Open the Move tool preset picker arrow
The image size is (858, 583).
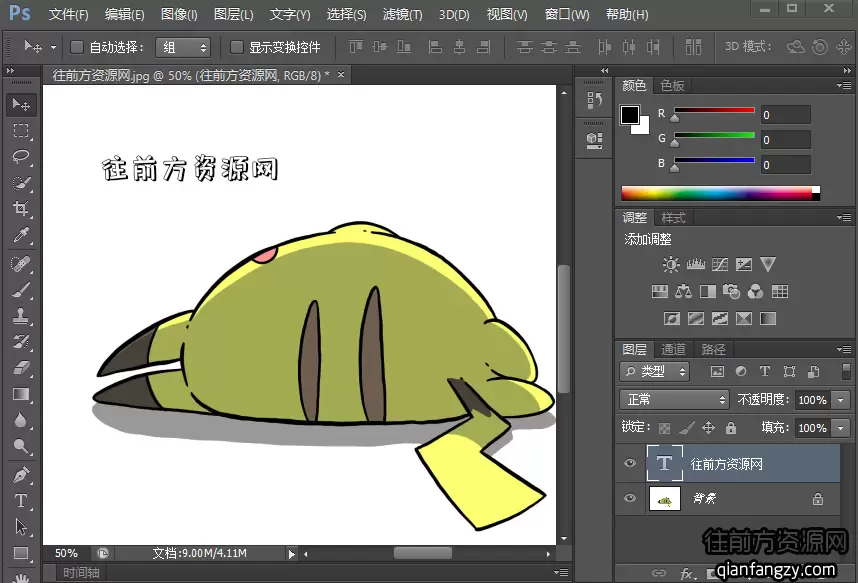53,48
